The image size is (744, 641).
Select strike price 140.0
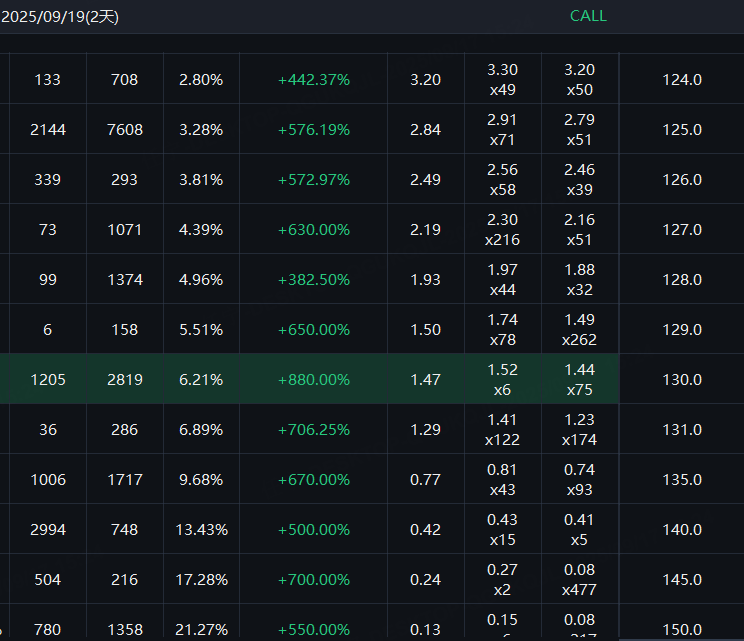coord(682,530)
